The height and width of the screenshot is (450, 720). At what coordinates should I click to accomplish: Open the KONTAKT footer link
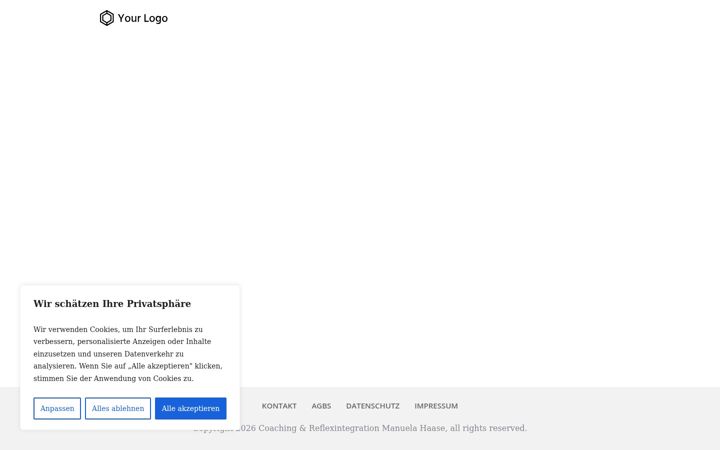[x=279, y=406]
